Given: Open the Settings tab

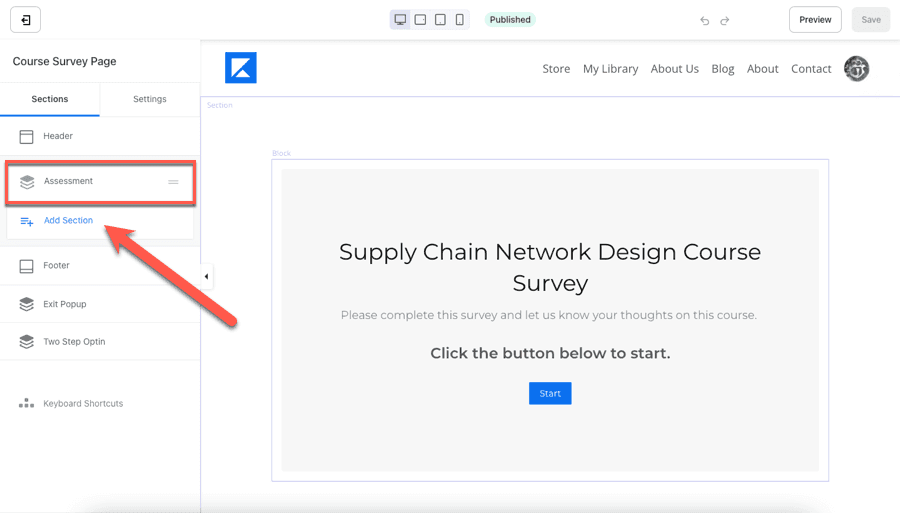Looking at the screenshot, I should 150,99.
